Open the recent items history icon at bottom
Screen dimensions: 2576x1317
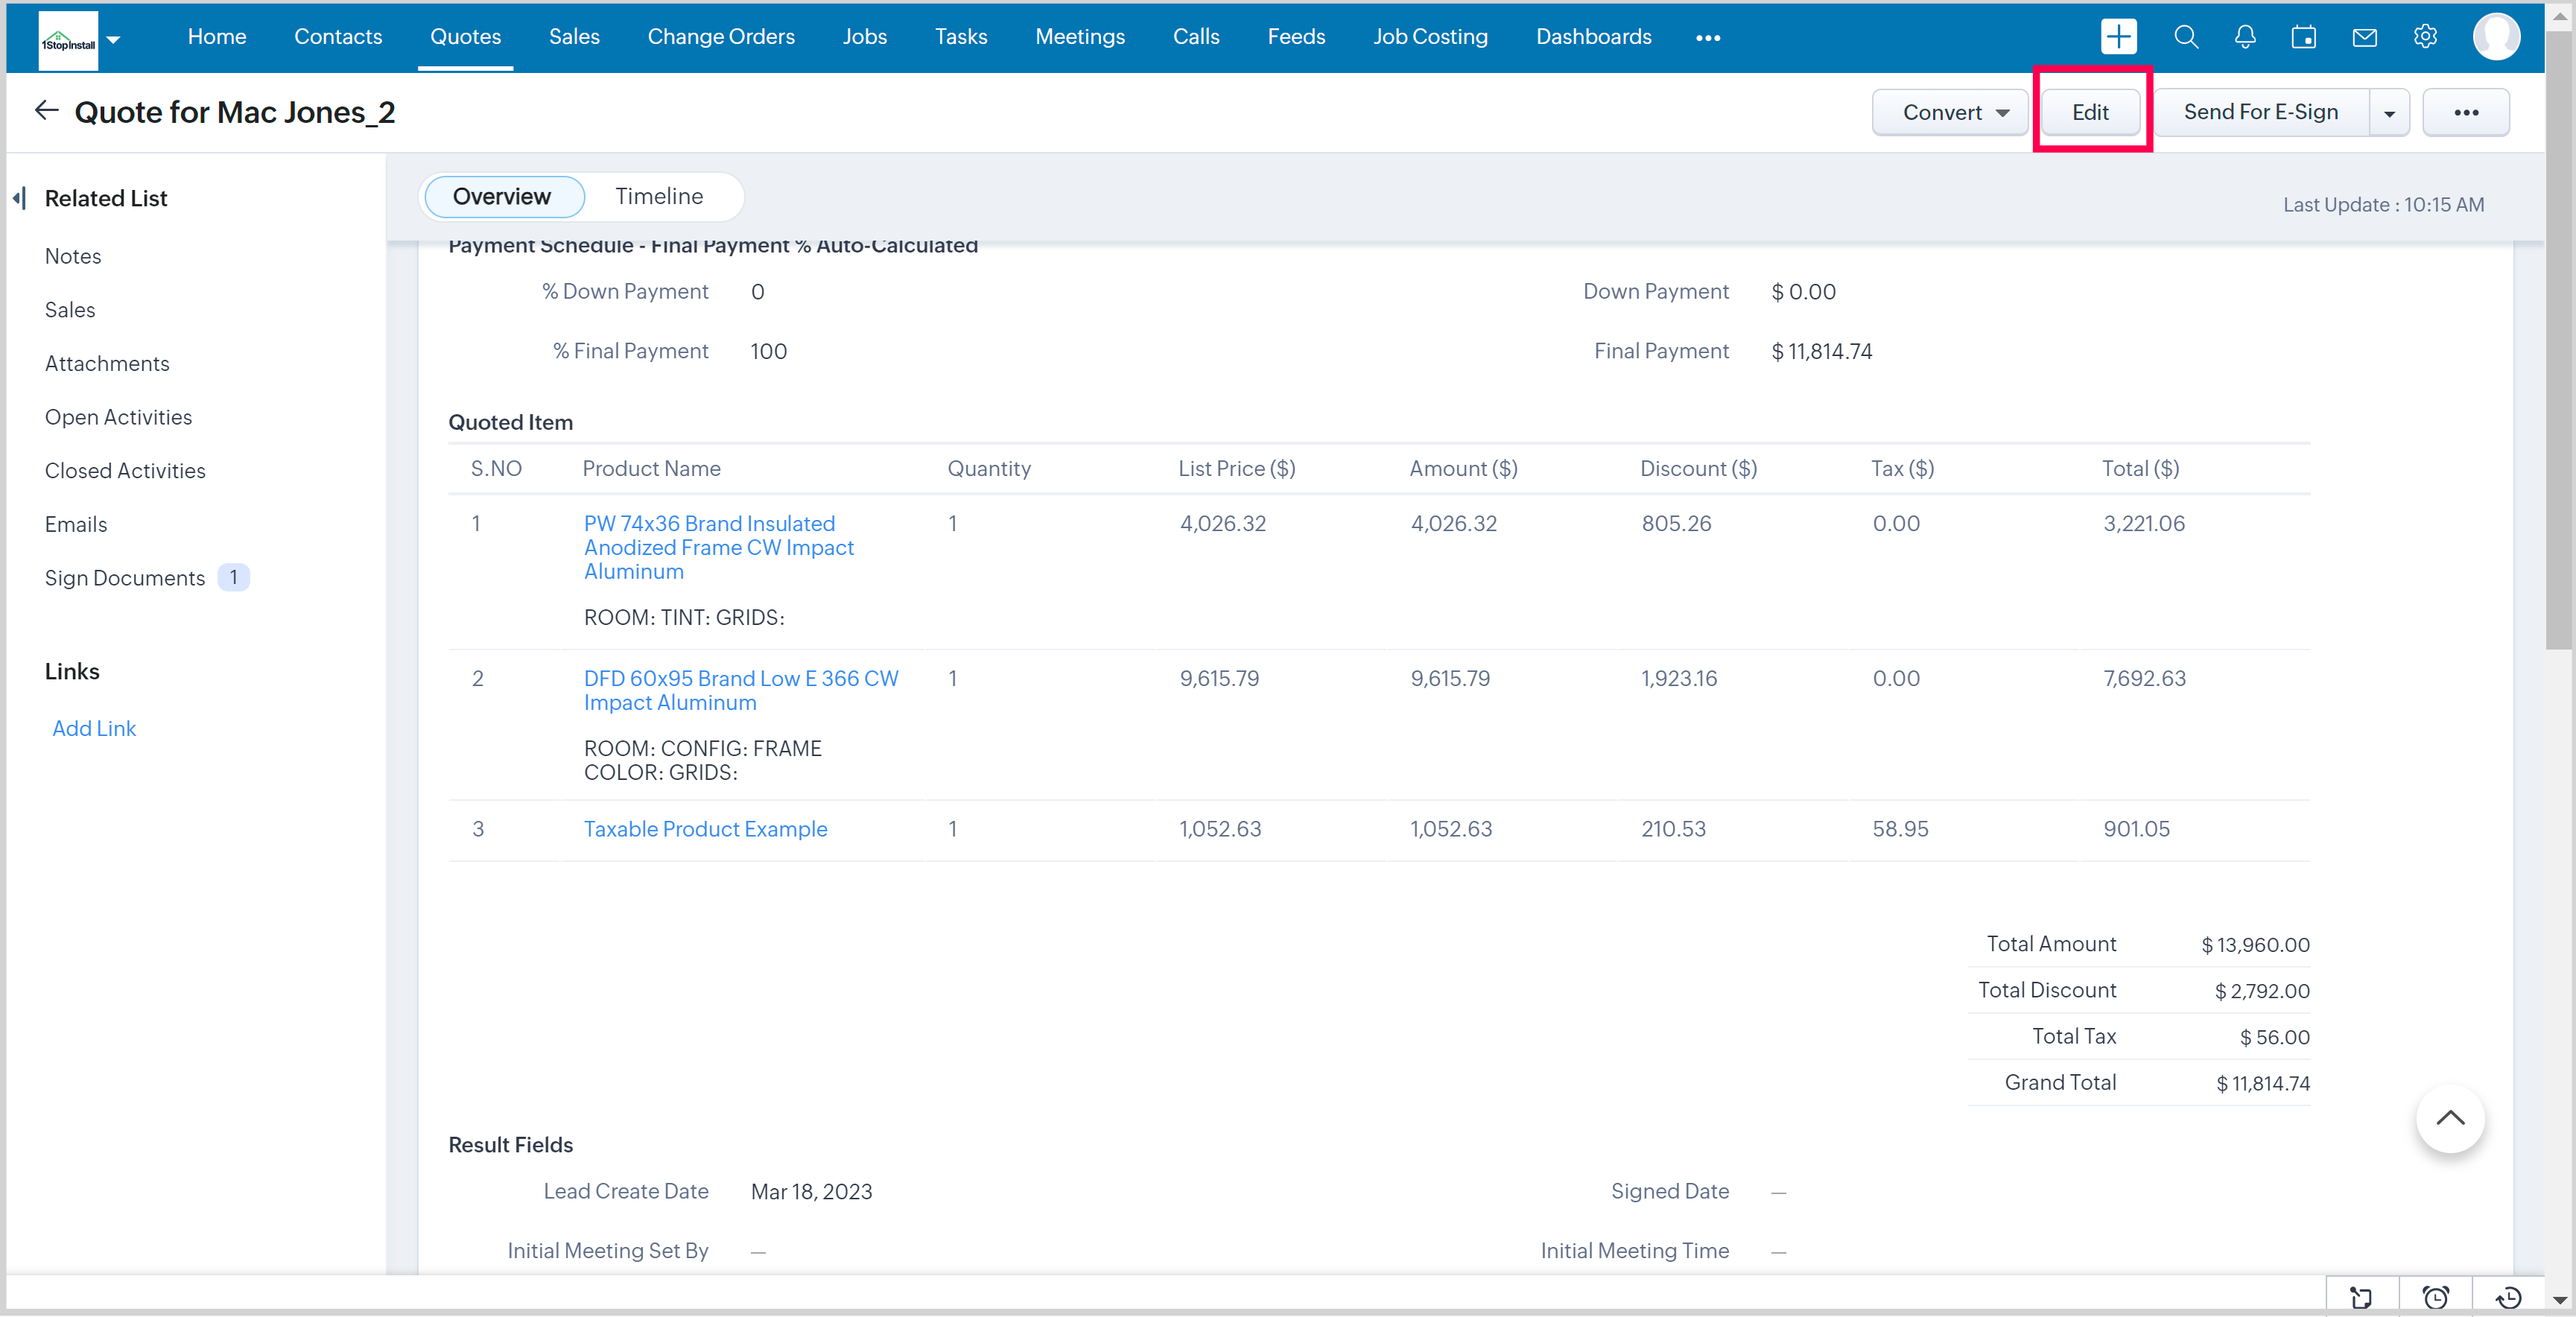[x=2508, y=1297]
